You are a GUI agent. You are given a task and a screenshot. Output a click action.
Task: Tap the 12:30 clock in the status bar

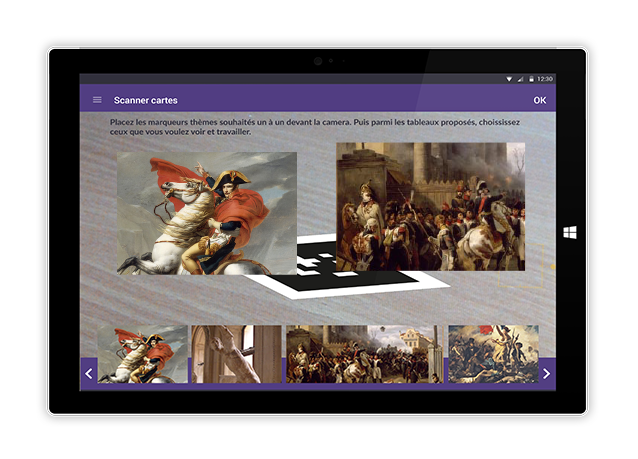click(544, 79)
